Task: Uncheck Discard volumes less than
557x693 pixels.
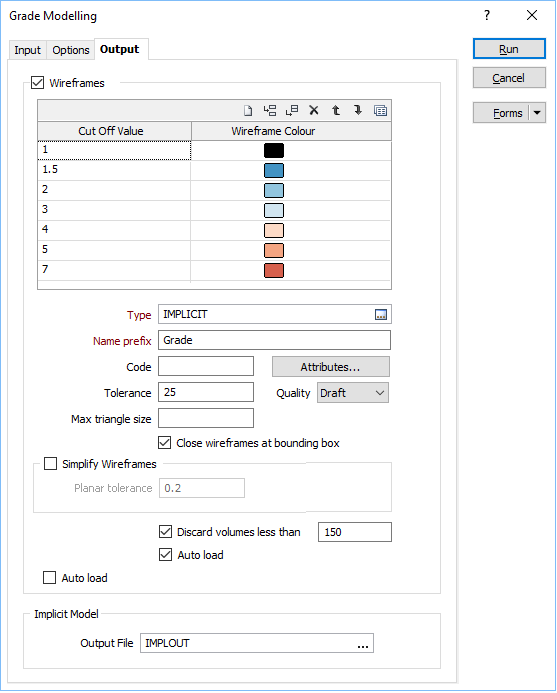Action: [165, 532]
